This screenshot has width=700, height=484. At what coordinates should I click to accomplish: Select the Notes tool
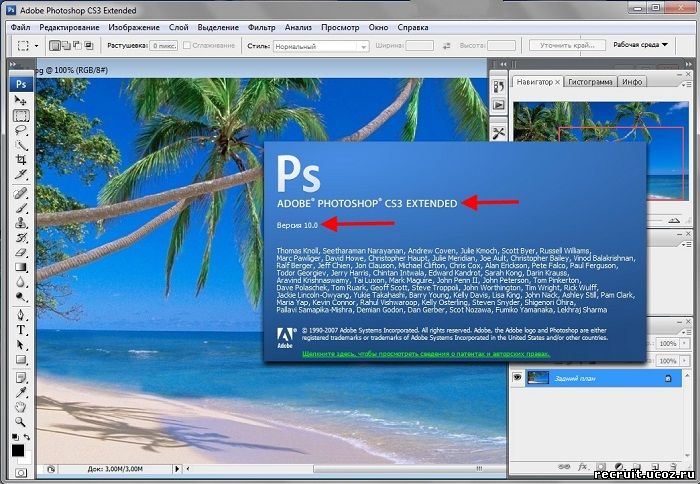coord(21,378)
